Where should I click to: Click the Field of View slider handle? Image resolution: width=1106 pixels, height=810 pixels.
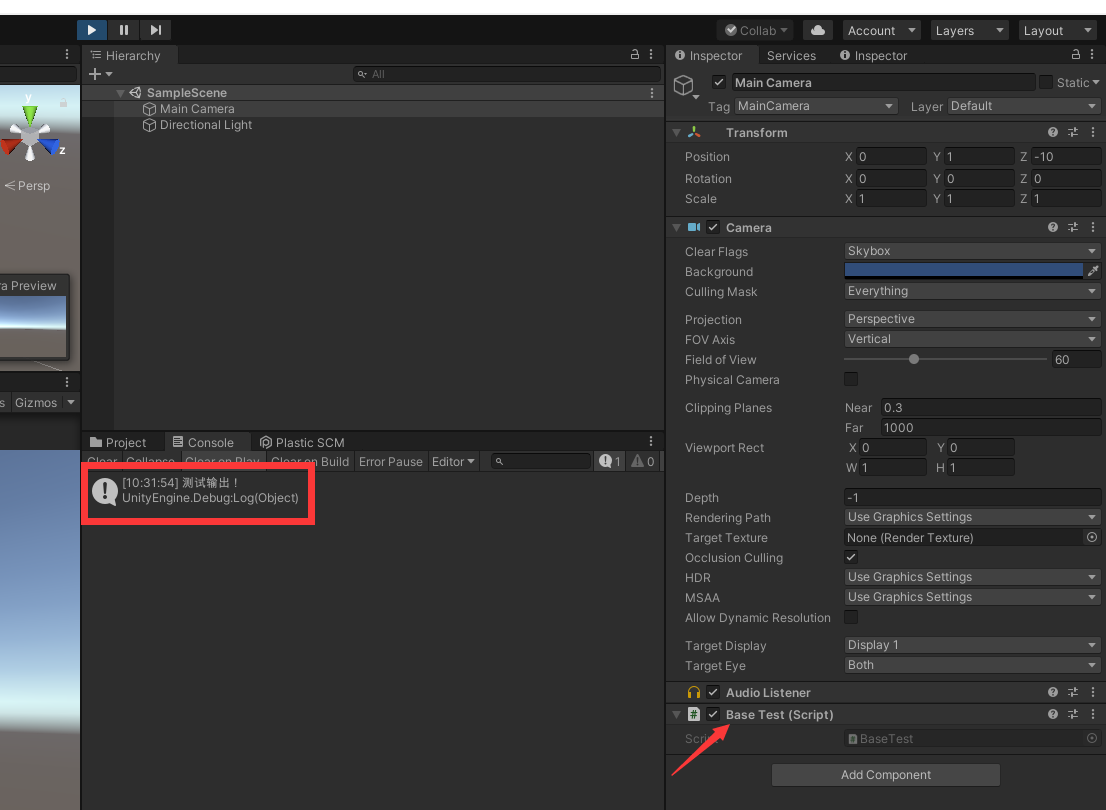914,359
